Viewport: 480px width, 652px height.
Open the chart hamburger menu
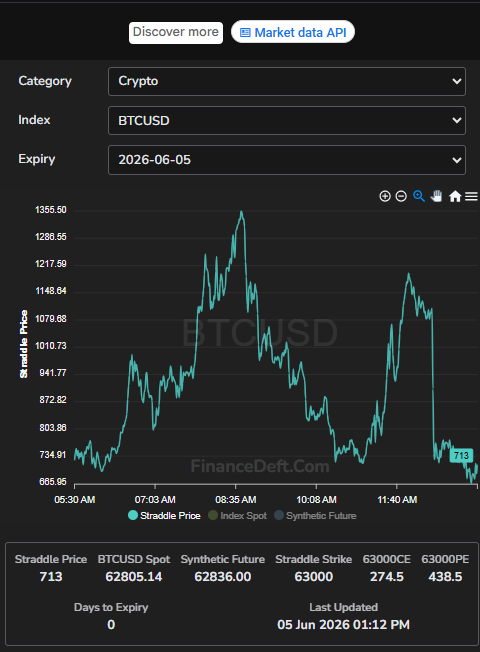[x=471, y=196]
